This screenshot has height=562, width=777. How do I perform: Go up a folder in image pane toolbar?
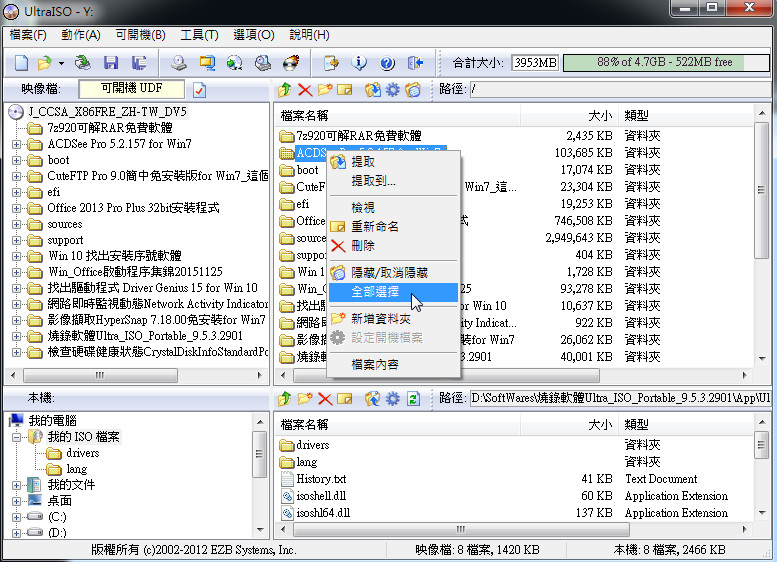[284, 90]
